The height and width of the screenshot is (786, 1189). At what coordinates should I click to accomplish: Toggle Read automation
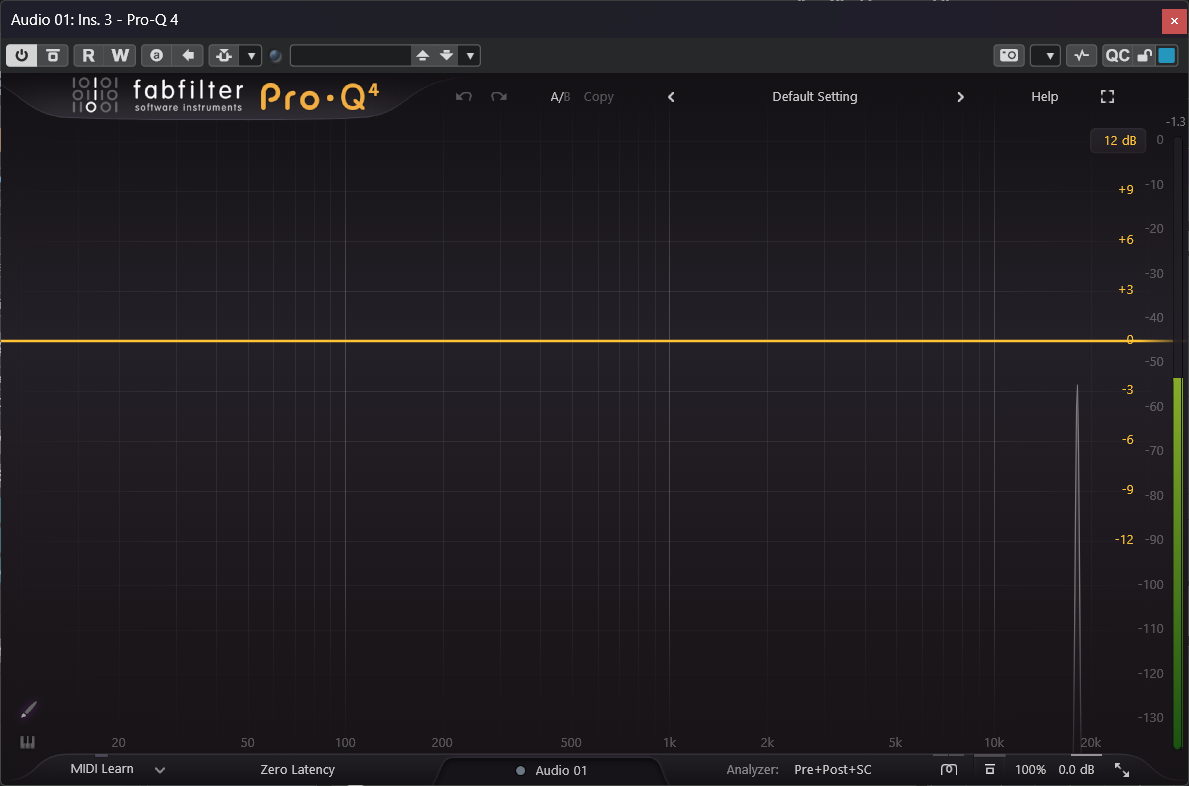[x=91, y=55]
